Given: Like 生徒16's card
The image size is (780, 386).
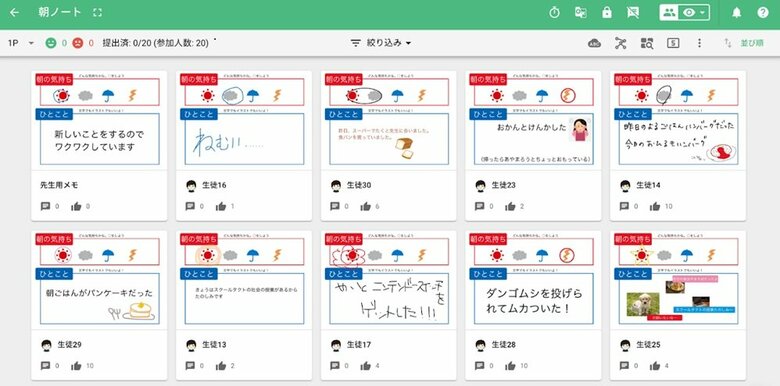Looking at the screenshot, I should pyautogui.click(x=221, y=206).
